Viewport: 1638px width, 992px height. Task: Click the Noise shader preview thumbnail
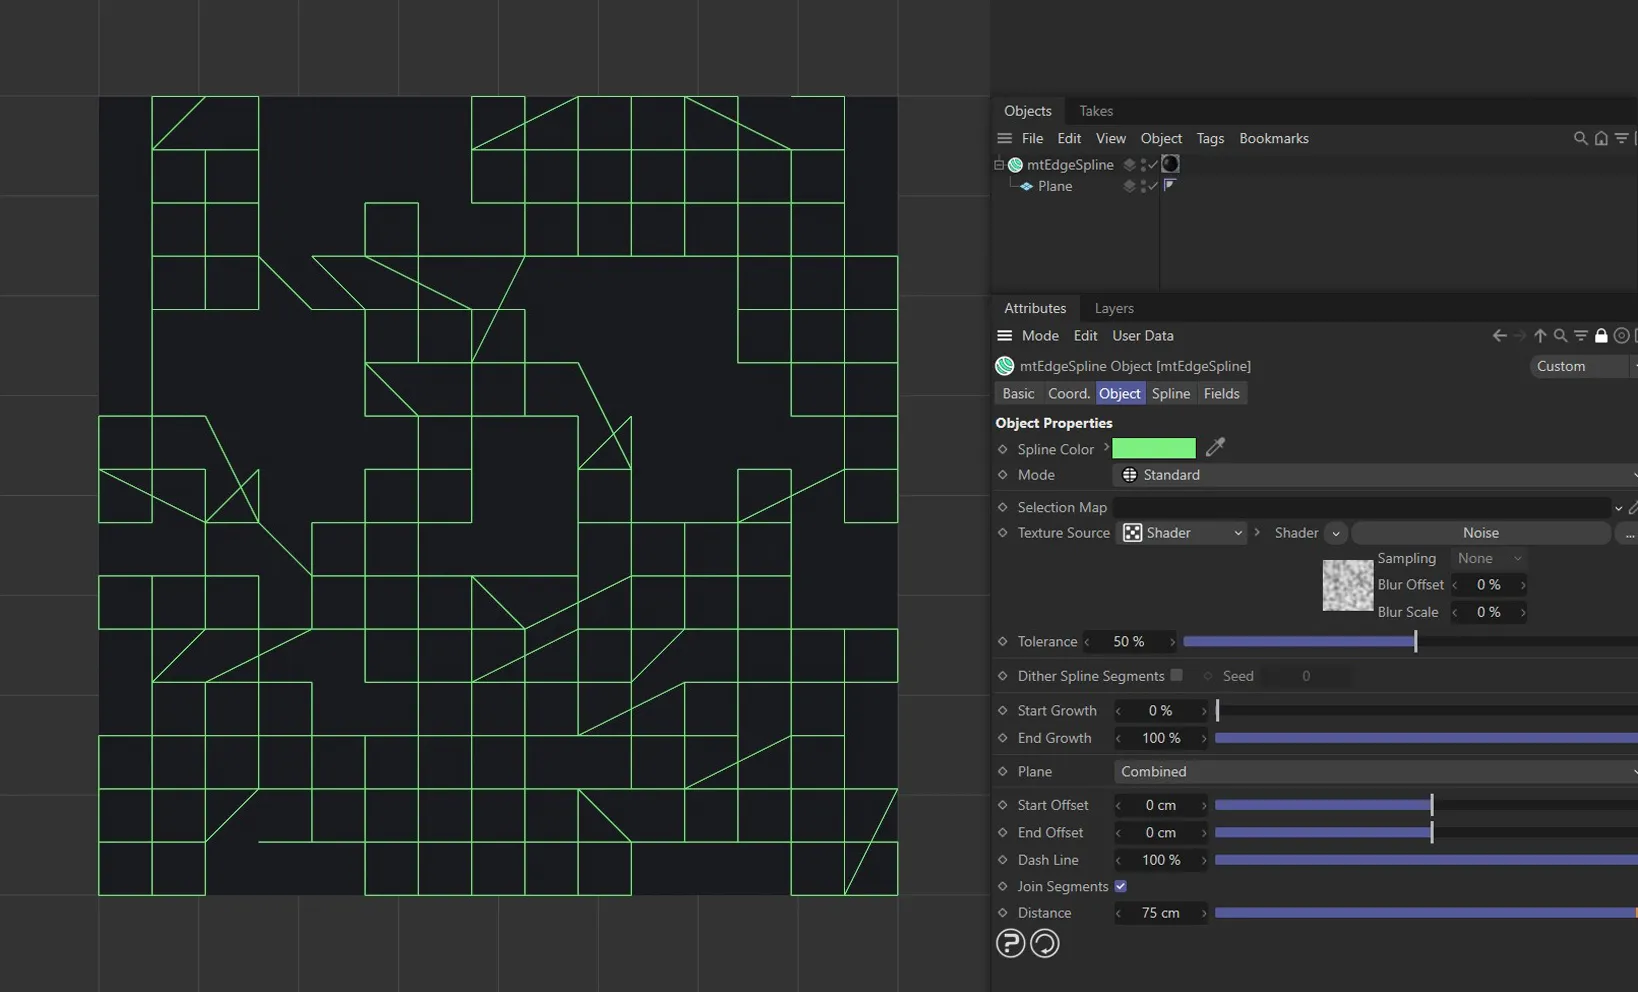click(1347, 585)
